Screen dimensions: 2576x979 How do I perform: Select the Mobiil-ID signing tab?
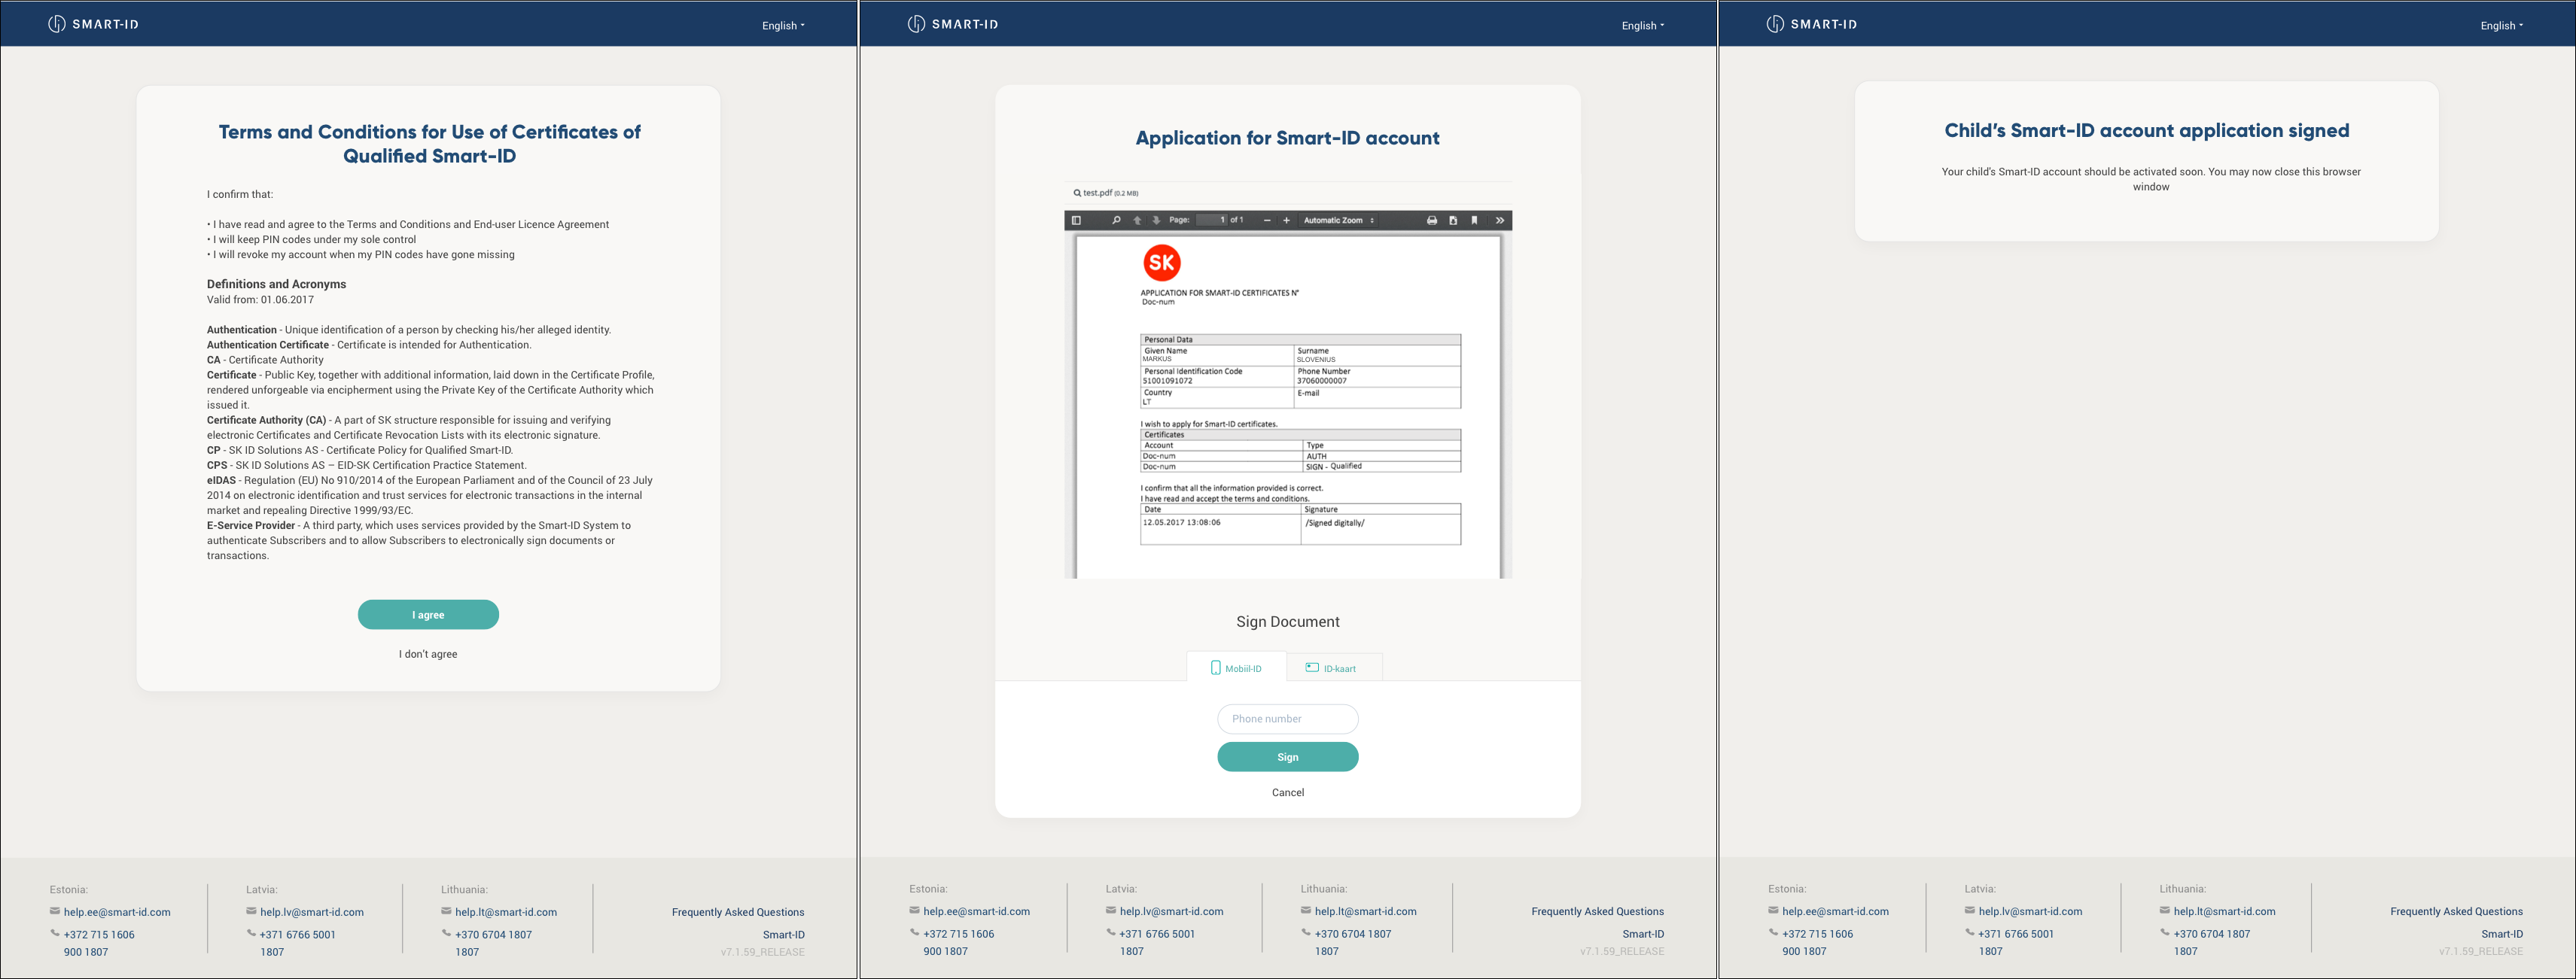[1236, 667]
